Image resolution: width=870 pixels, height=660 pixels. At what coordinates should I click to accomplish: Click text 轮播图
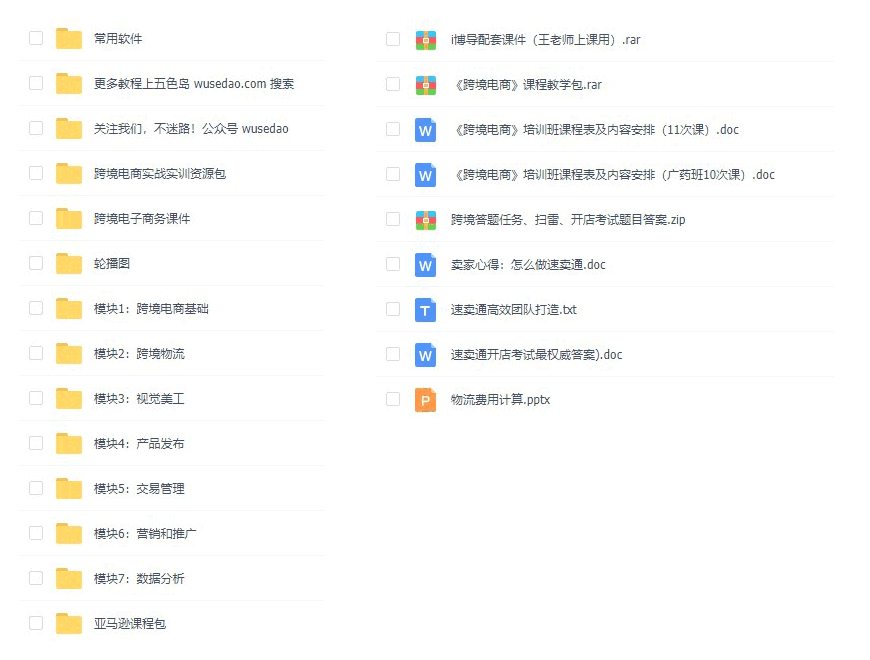tap(112, 263)
